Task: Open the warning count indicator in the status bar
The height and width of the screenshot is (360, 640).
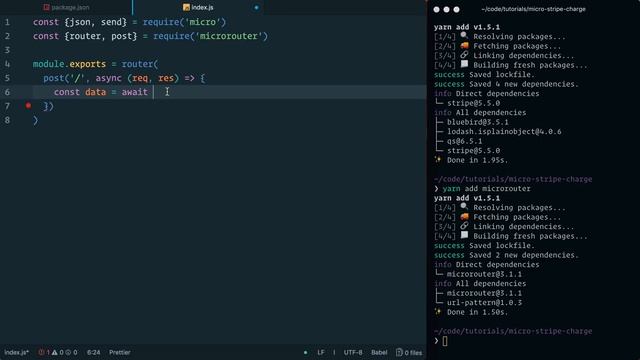Action: tap(57, 352)
